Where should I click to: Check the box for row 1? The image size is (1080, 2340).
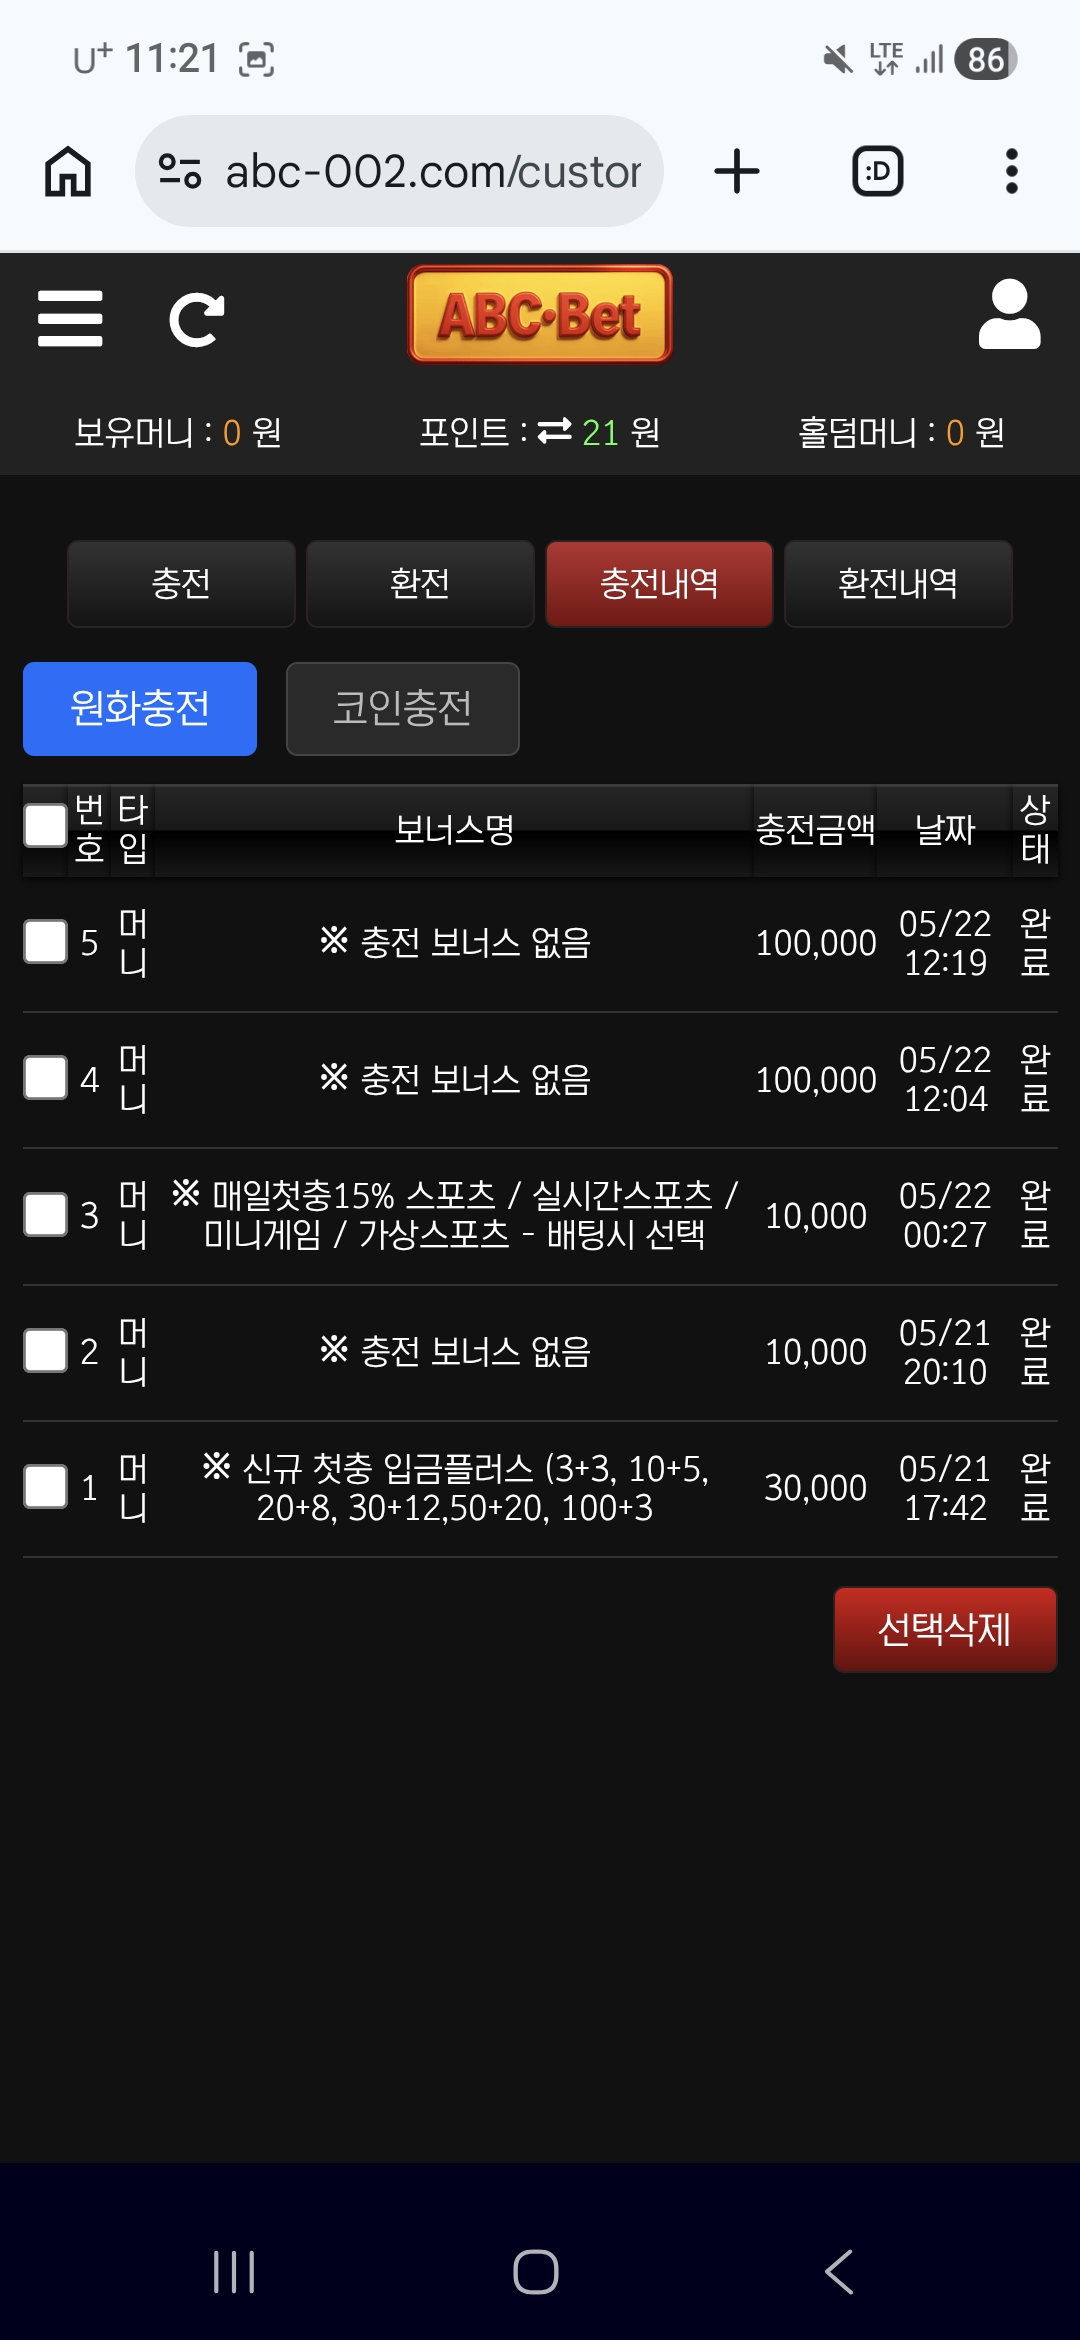pos(45,1487)
